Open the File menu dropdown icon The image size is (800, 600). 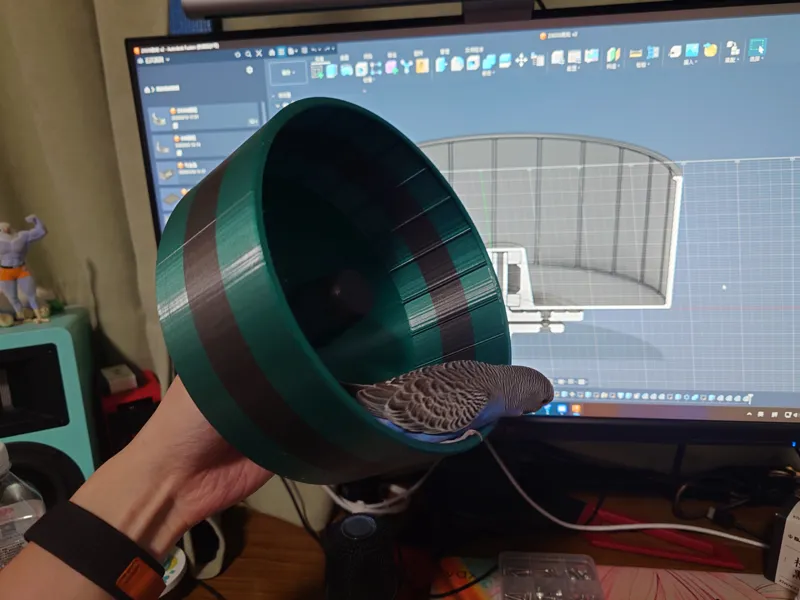(x=292, y=51)
